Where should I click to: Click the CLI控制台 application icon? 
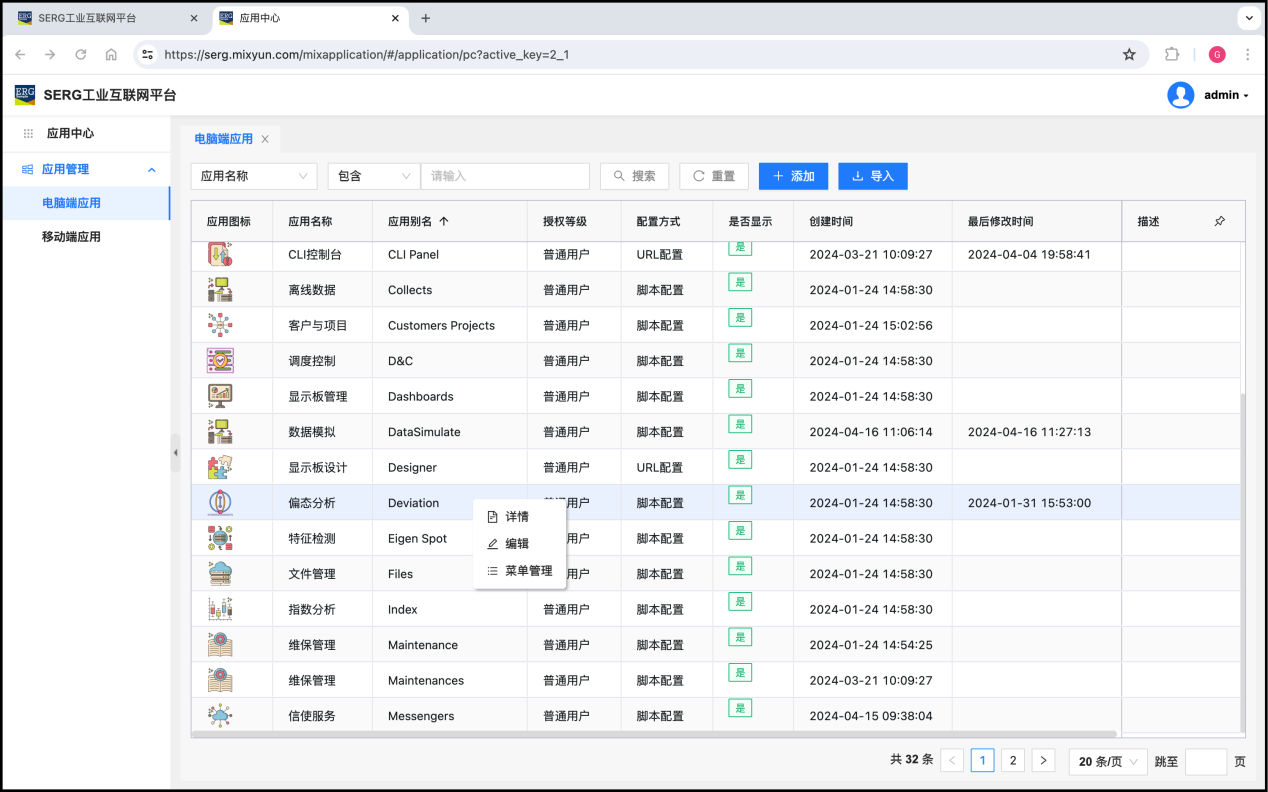coord(220,254)
